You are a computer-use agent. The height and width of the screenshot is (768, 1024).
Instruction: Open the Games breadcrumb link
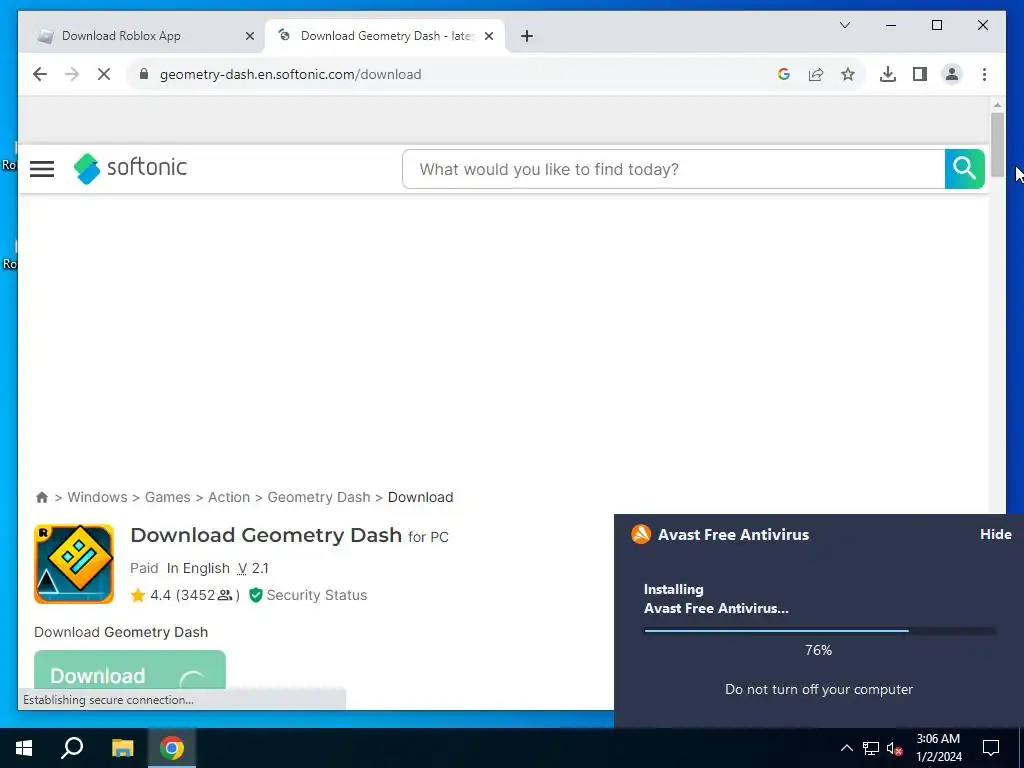pos(168,498)
